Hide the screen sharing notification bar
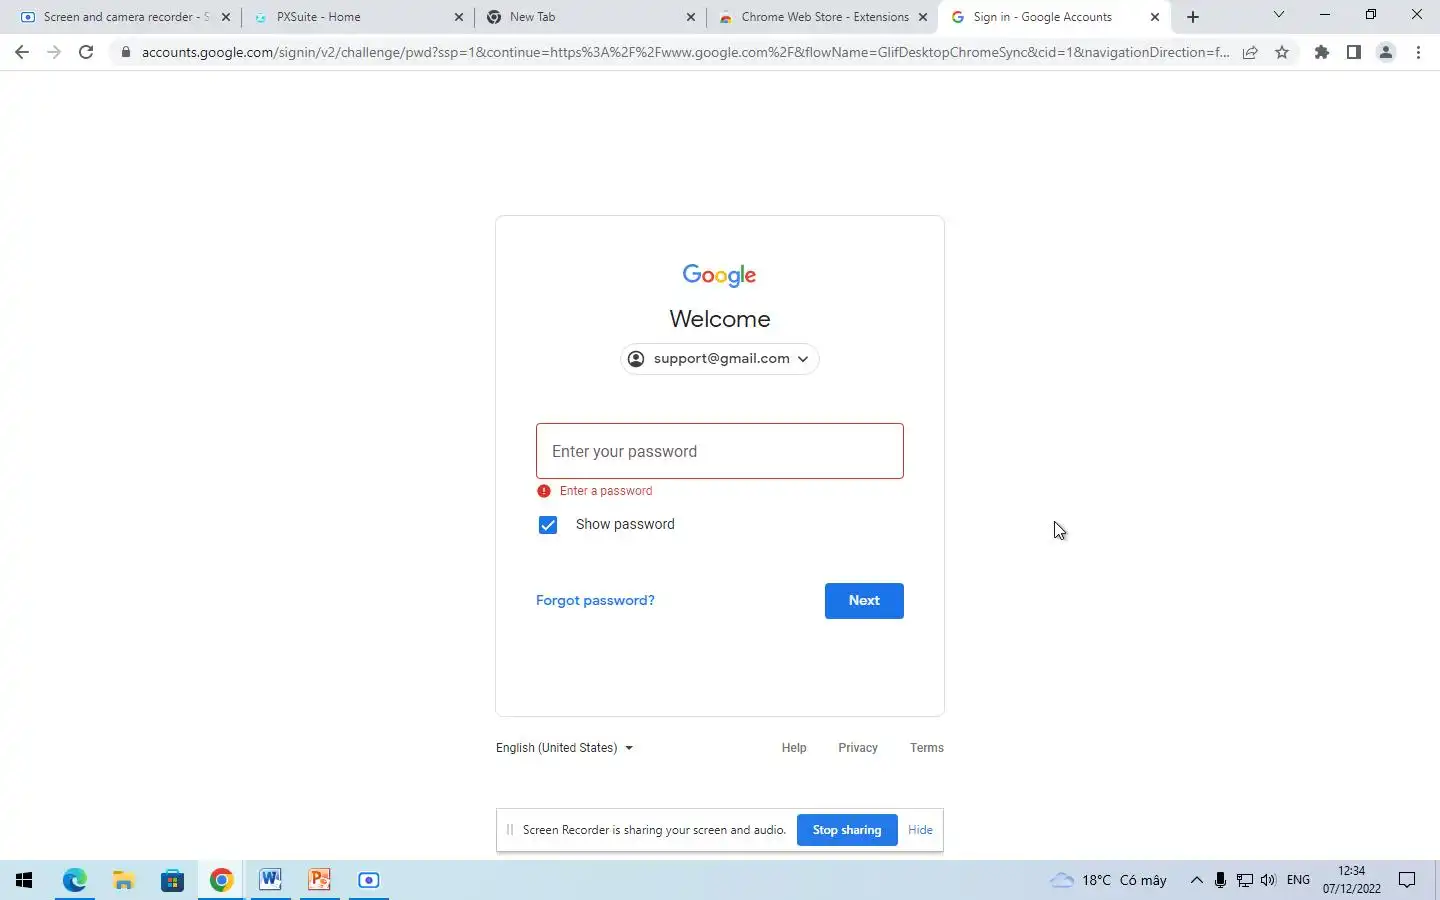The image size is (1440, 900). [x=920, y=830]
